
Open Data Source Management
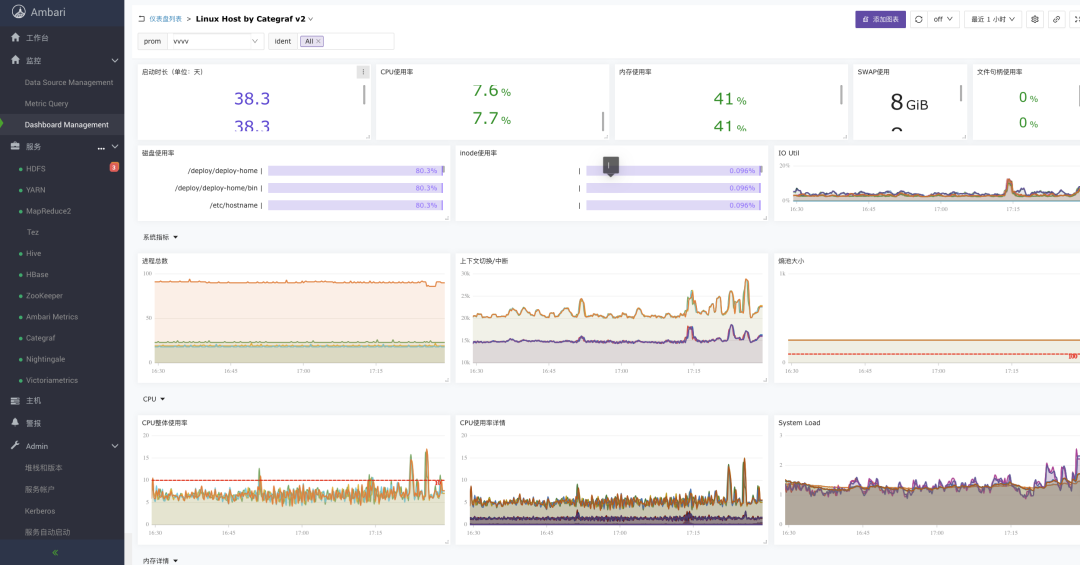pos(69,82)
